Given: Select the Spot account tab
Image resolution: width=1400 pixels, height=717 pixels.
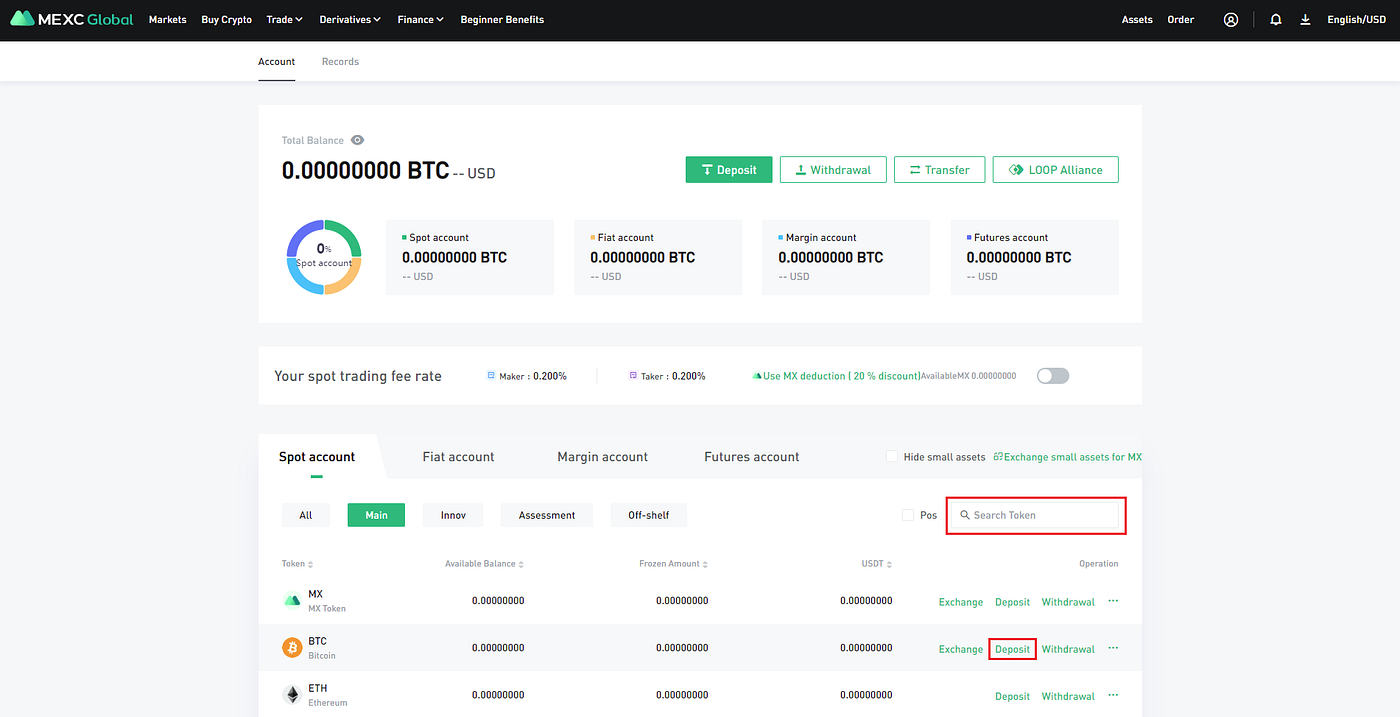Looking at the screenshot, I should (x=317, y=457).
